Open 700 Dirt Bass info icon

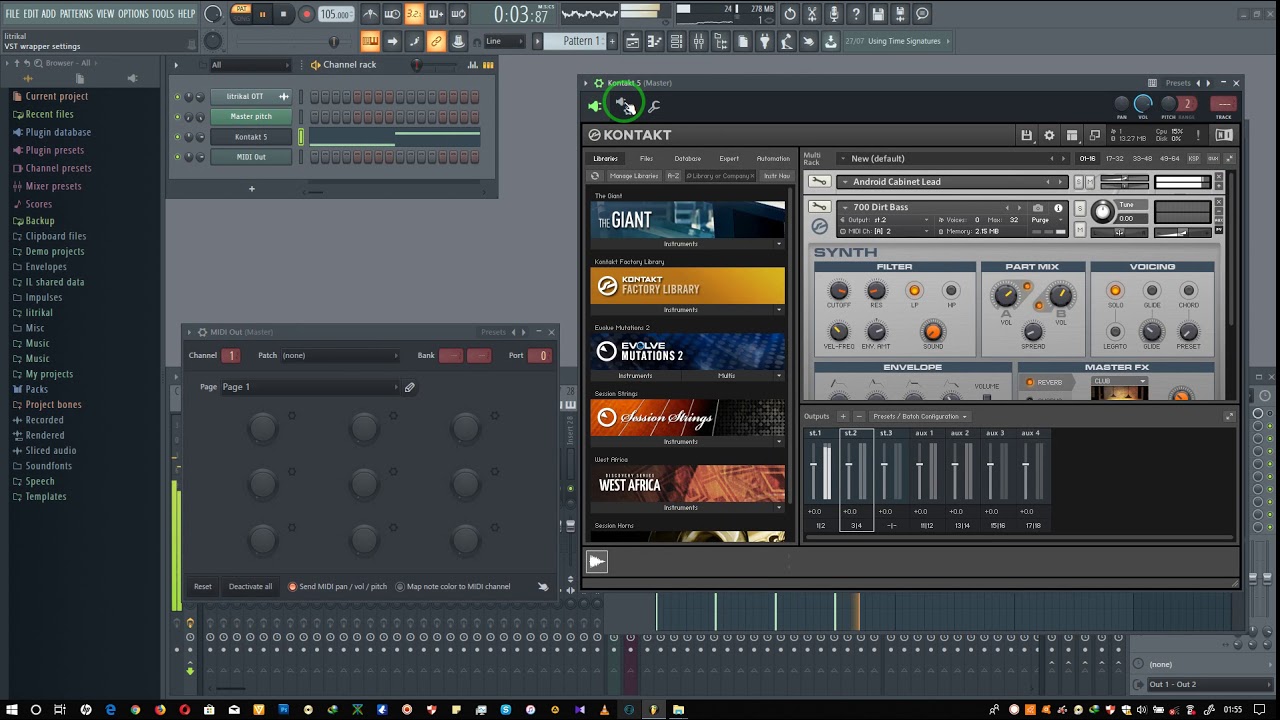pyautogui.click(x=1058, y=208)
